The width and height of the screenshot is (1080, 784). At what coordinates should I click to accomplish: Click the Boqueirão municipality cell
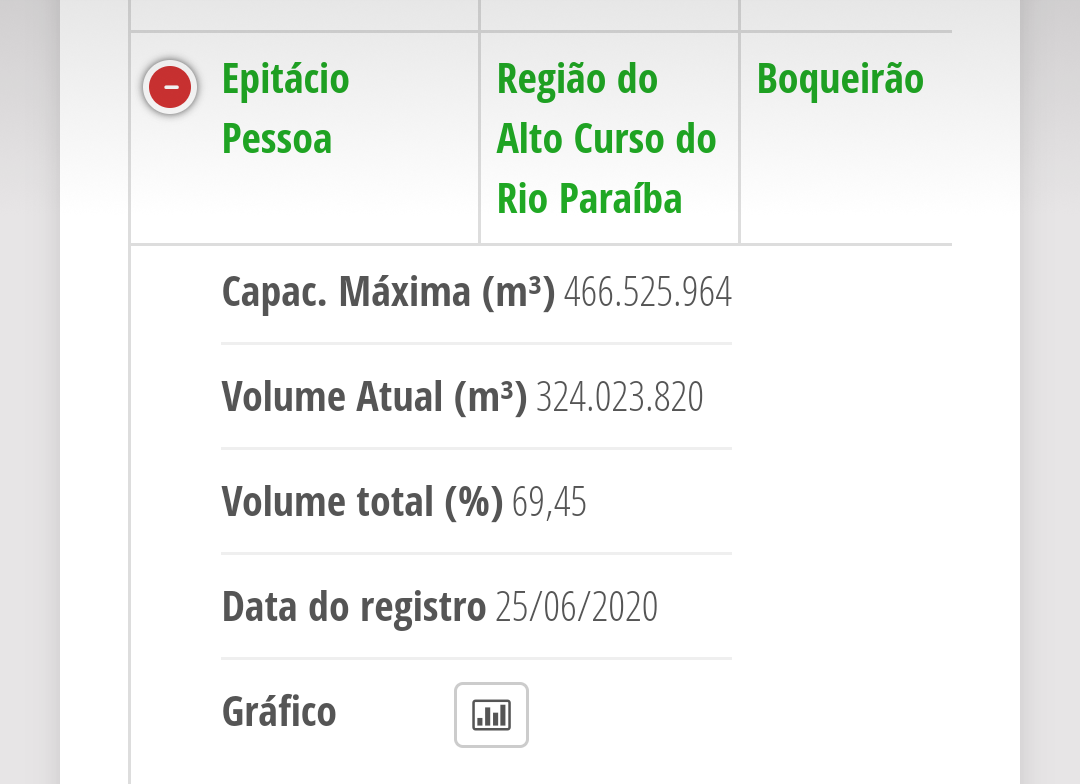tap(847, 138)
